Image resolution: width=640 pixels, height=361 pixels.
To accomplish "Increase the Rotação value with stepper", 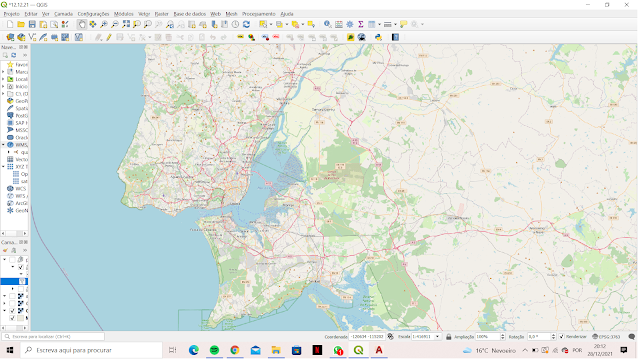I will [553, 335].
